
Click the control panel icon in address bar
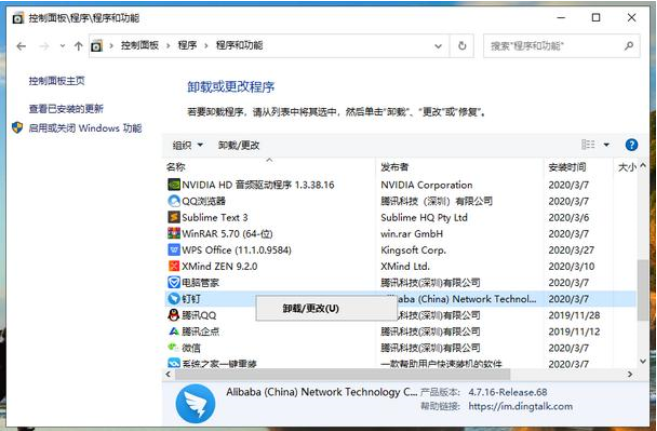pyautogui.click(x=97, y=46)
